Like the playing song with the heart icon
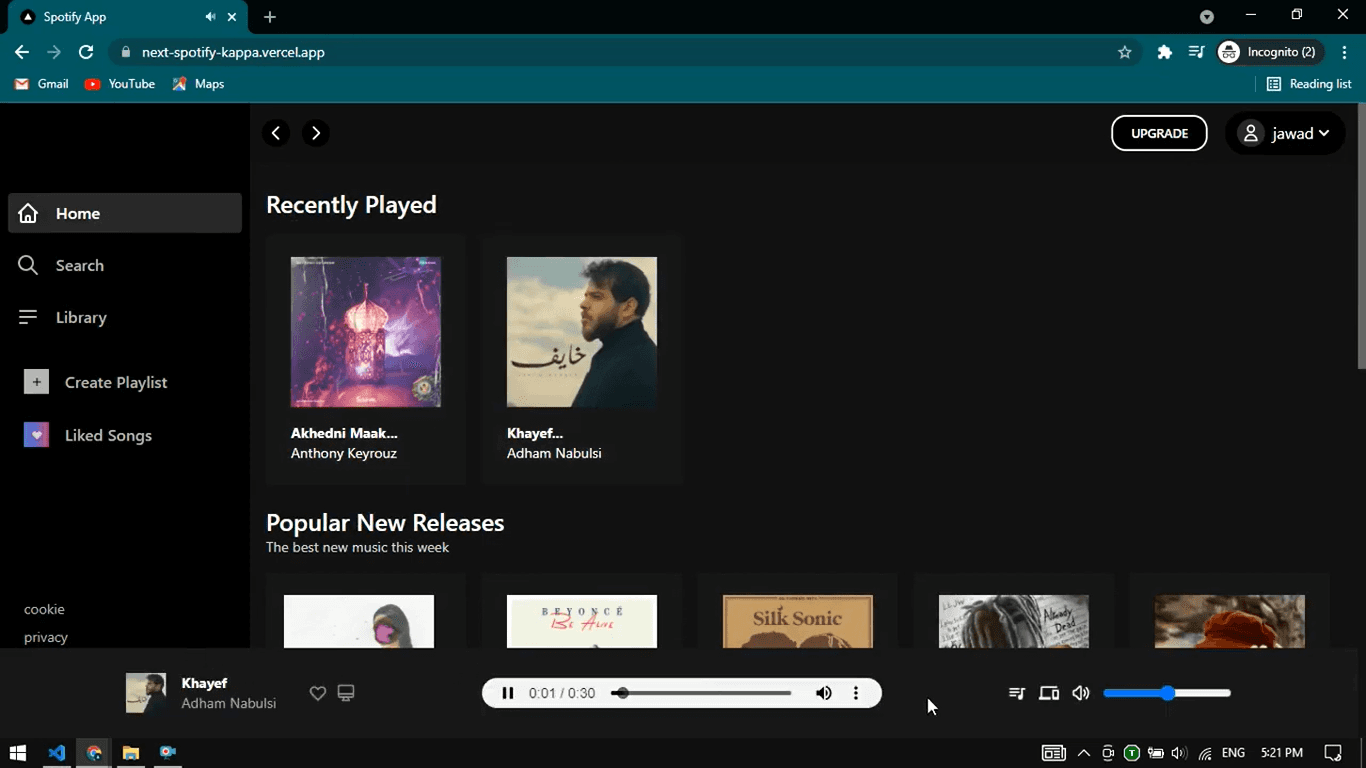 (318, 693)
